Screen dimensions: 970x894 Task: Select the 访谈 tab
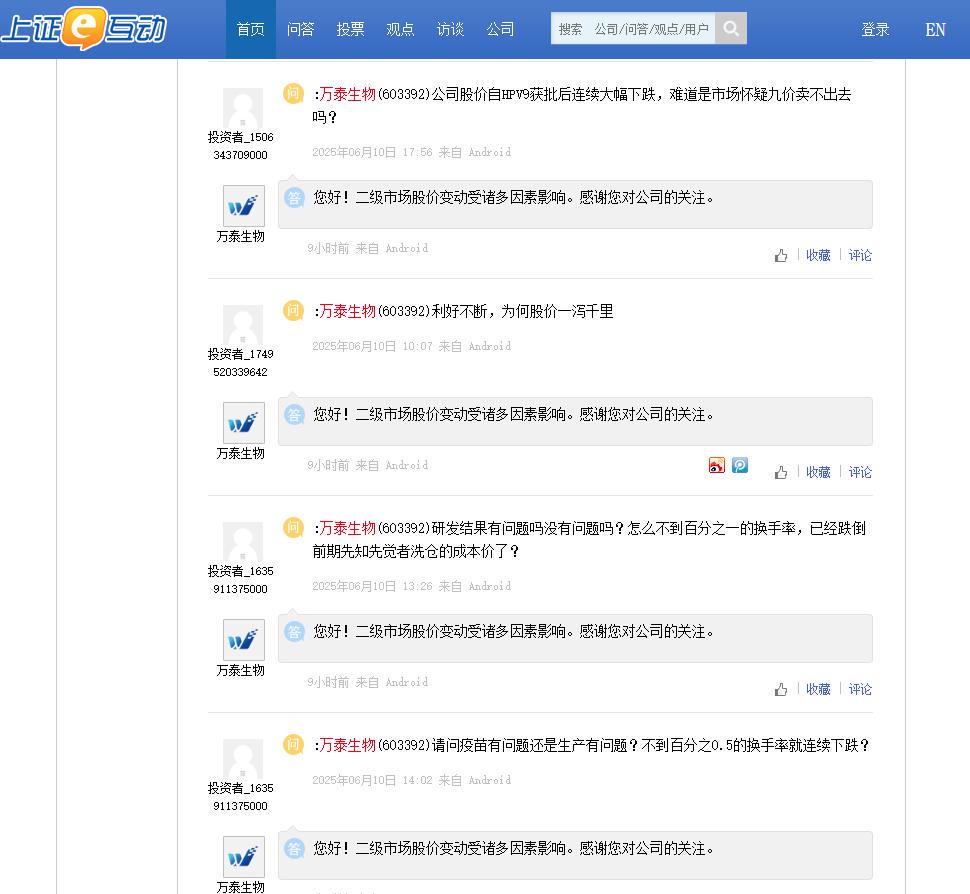[450, 29]
